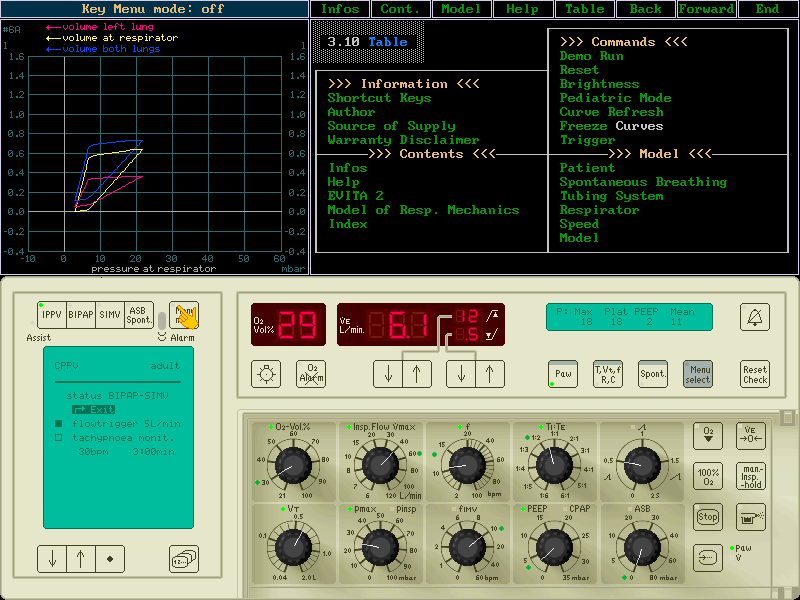Switch ventilation mode to BIPAP
800x600 pixels.
click(x=81, y=315)
